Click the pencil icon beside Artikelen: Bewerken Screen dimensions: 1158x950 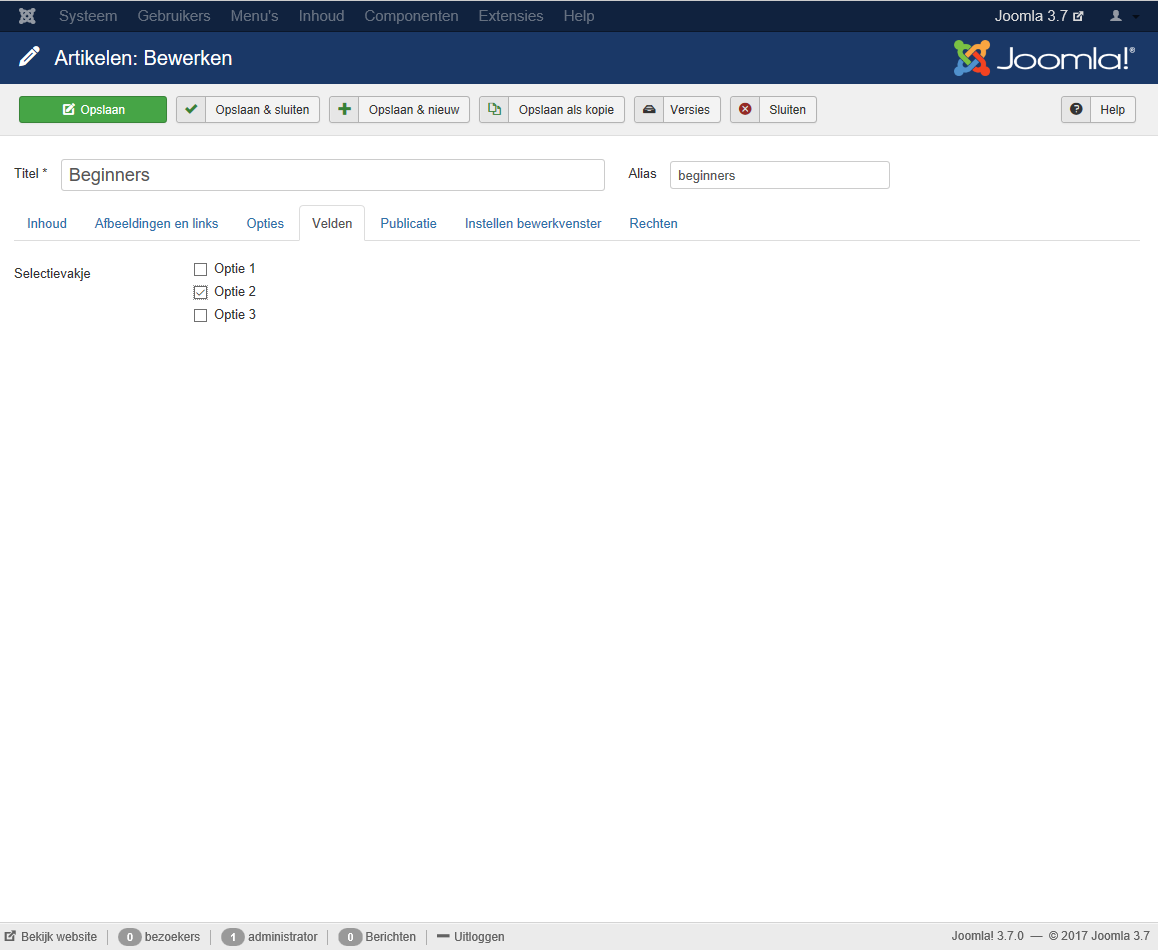(x=29, y=57)
